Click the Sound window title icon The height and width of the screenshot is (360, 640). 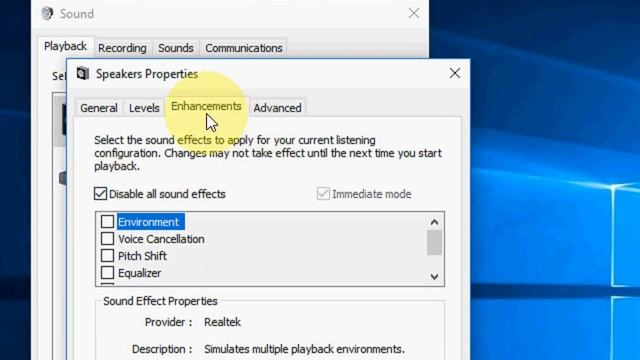tap(47, 13)
